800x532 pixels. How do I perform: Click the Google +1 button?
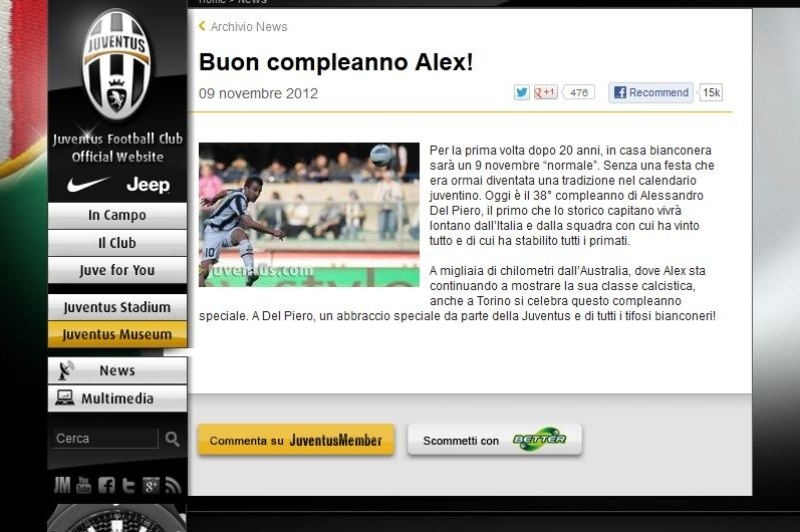(545, 92)
